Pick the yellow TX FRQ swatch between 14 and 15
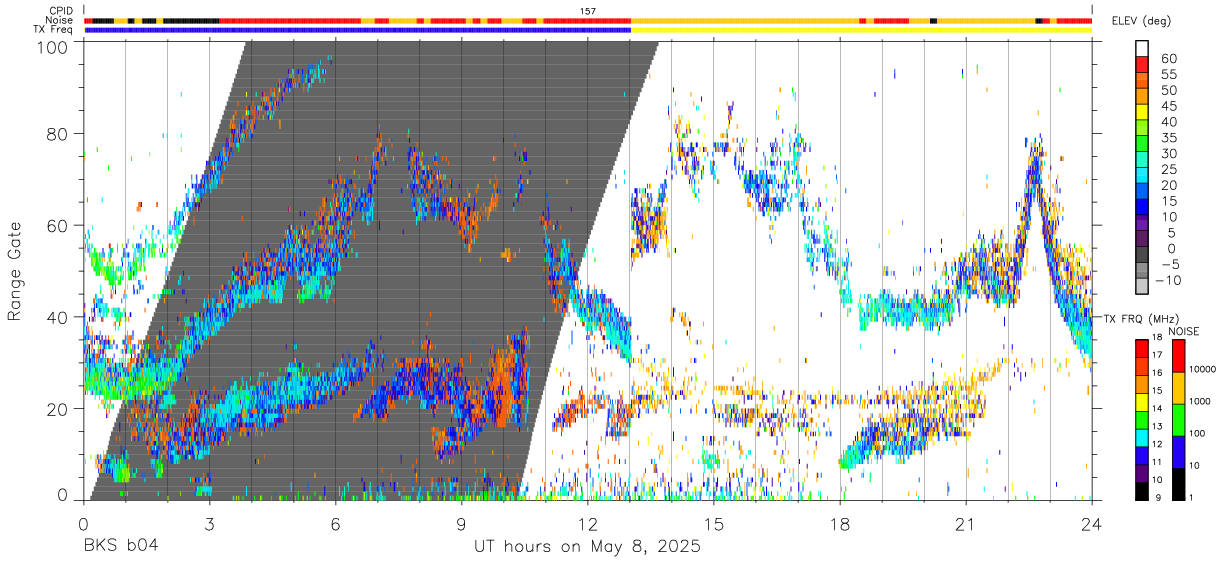 (x=1142, y=402)
